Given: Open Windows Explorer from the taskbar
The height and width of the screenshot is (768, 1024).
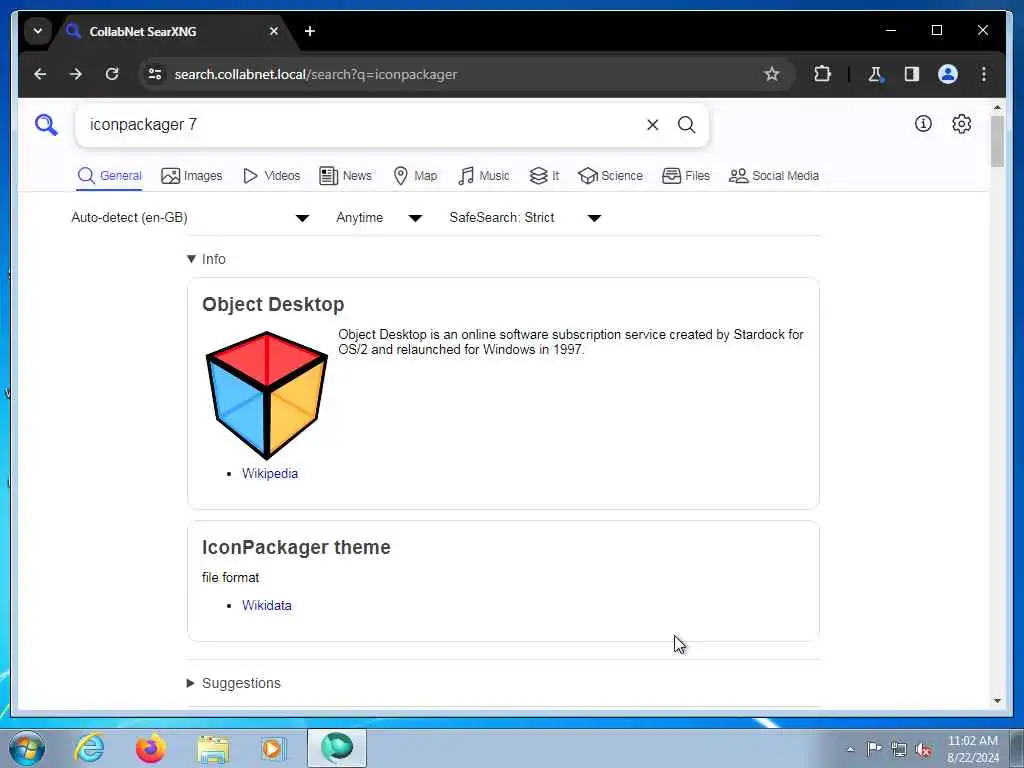Looking at the screenshot, I should point(213,748).
